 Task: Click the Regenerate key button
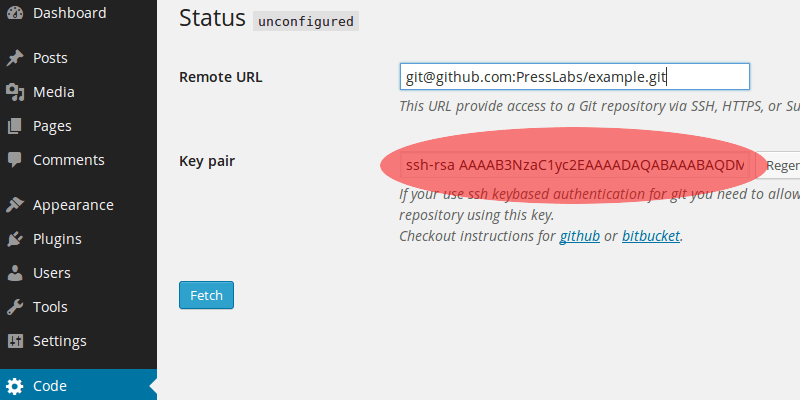pos(782,165)
